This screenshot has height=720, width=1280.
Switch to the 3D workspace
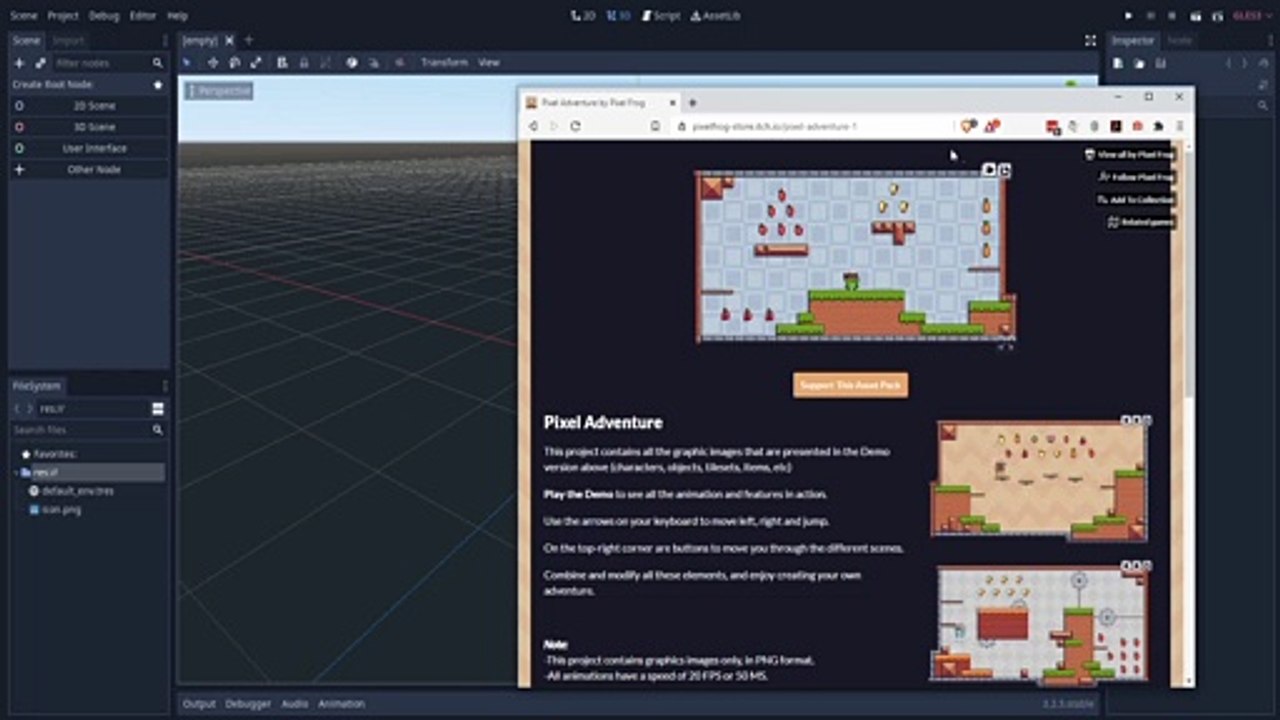619,16
